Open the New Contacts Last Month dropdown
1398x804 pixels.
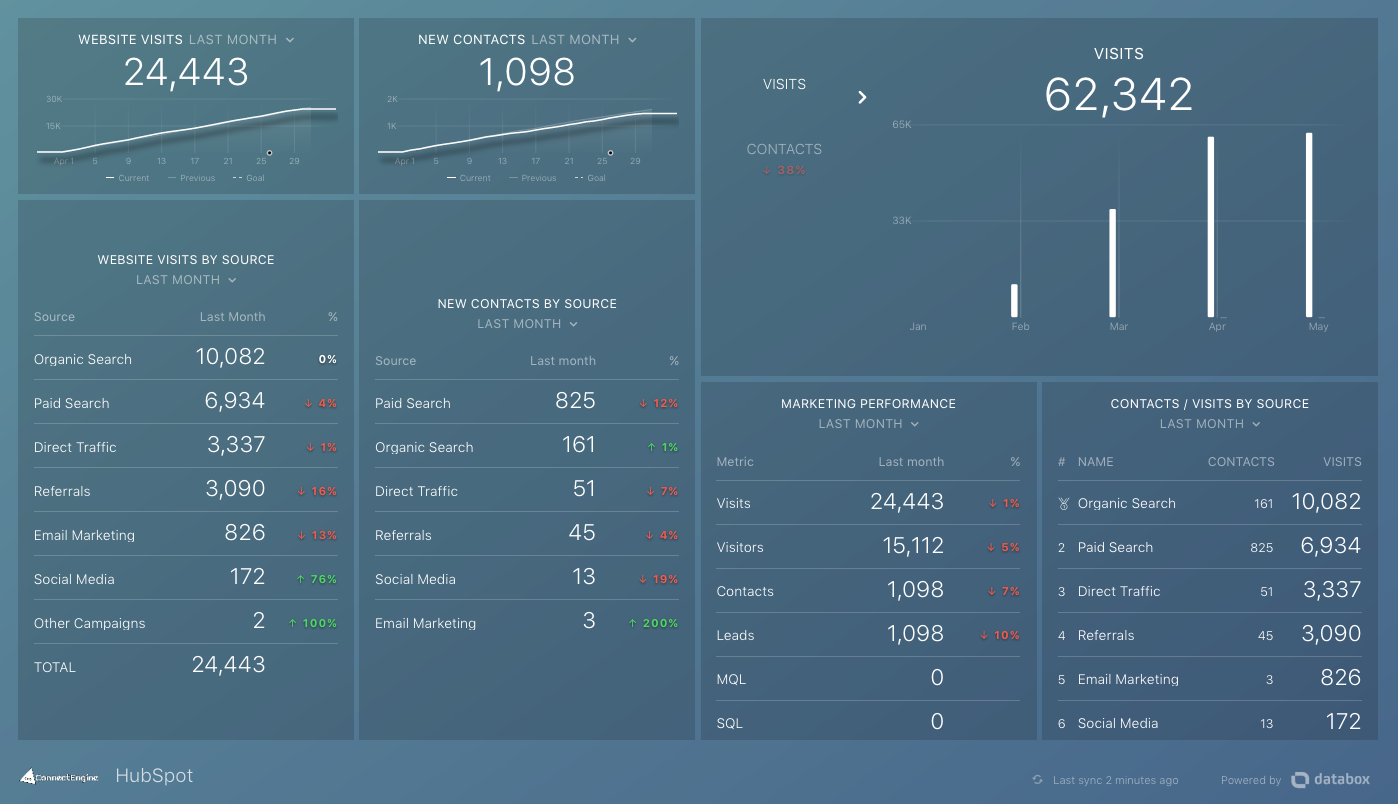tap(632, 39)
